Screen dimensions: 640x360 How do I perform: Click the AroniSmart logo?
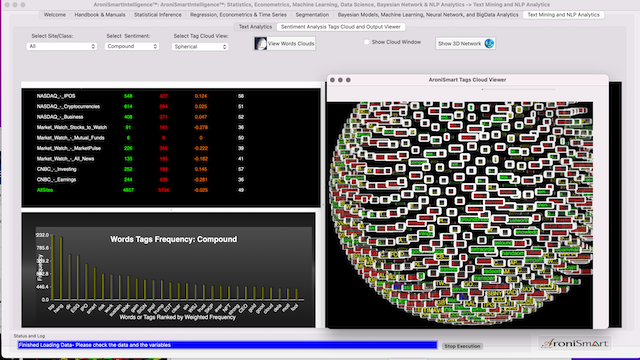pos(574,343)
